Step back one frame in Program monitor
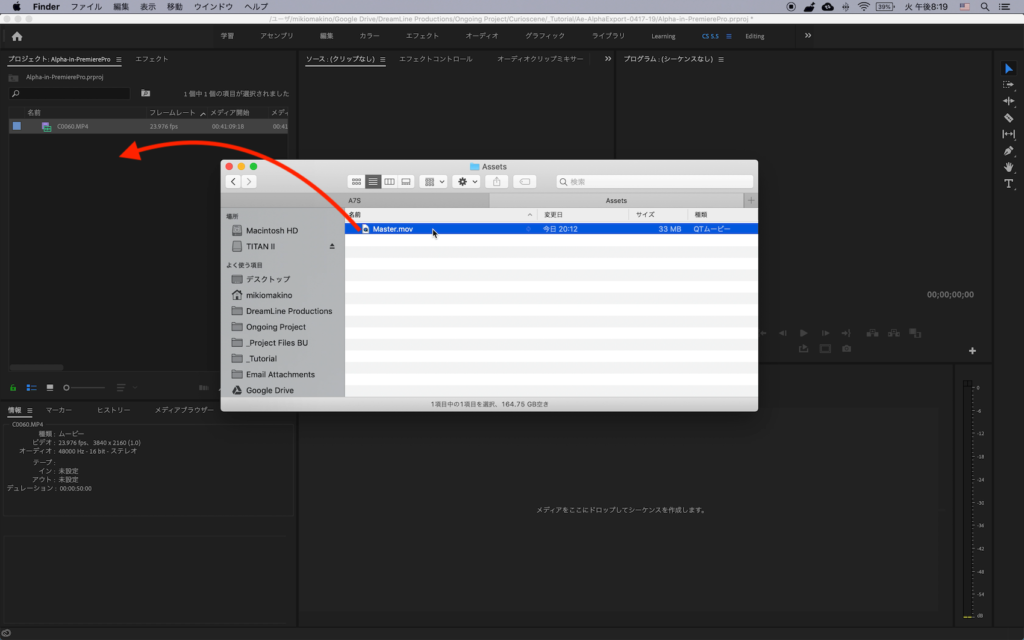The width and height of the screenshot is (1024, 640). click(x=782, y=333)
